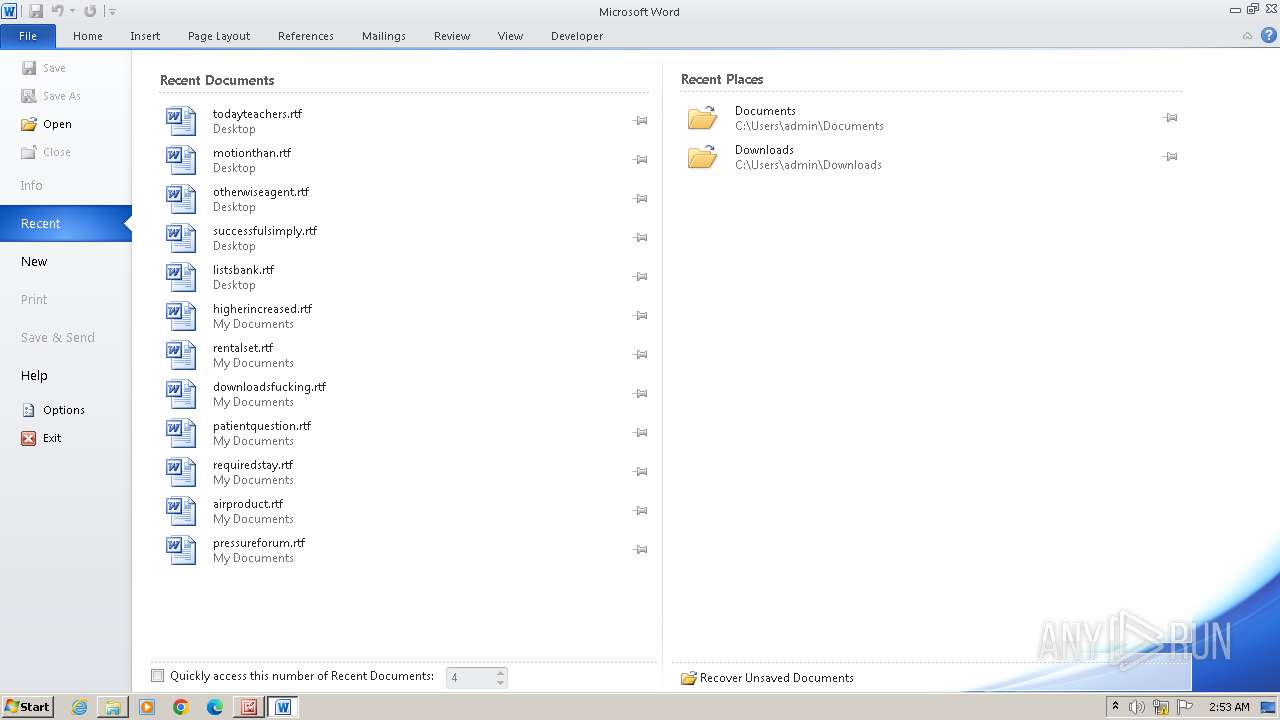1280x720 pixels.
Task: Open higherincreased.rtf from Recent Documents
Action: click(x=404, y=316)
